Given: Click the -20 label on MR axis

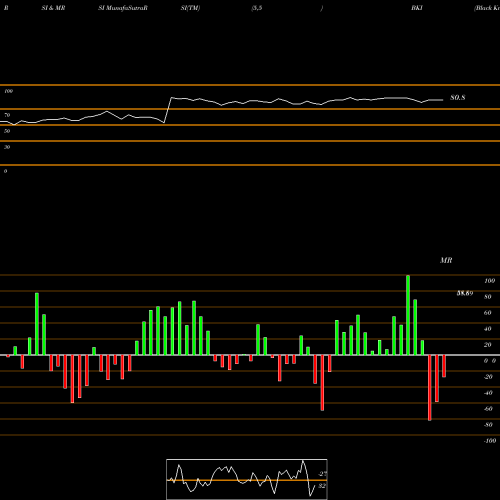Looking at the screenshot, I should coord(488,377).
